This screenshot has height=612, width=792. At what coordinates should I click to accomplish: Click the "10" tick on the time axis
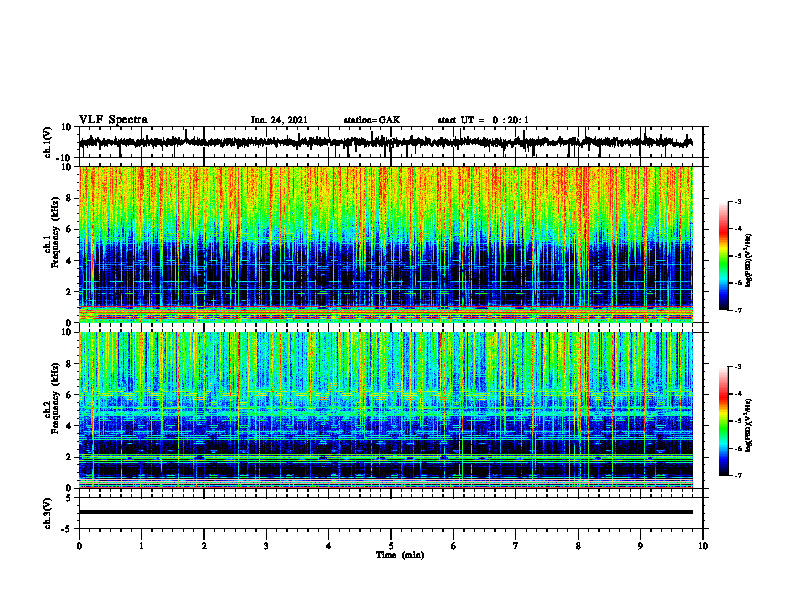(x=703, y=546)
